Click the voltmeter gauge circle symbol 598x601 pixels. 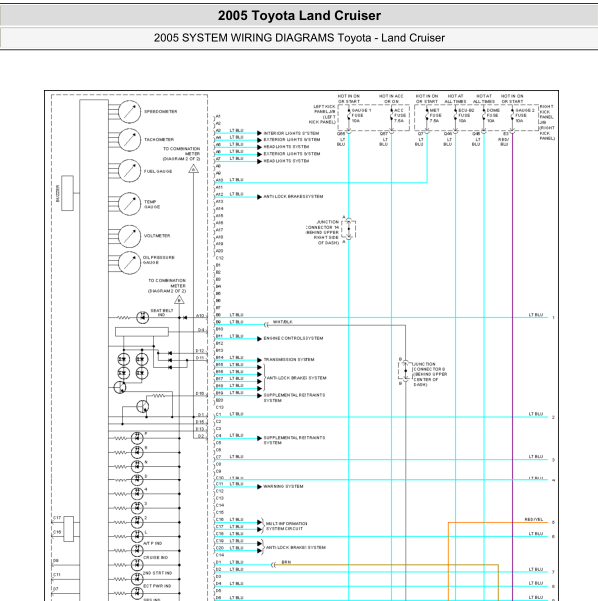click(x=130, y=236)
